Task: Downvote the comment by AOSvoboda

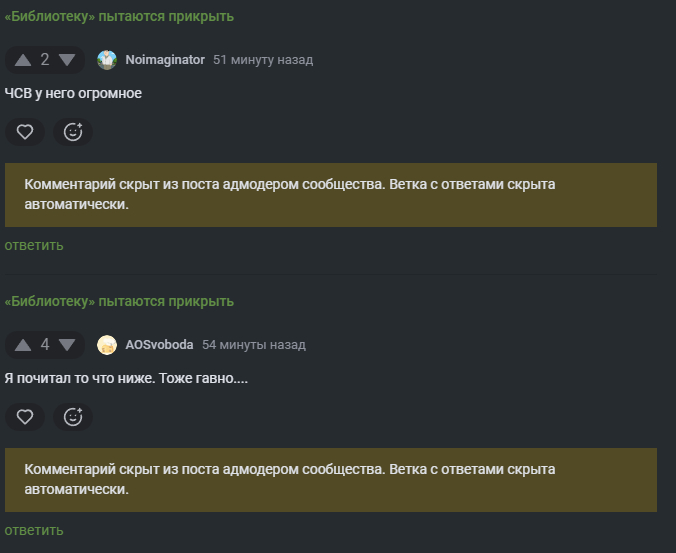Action: pos(67,345)
